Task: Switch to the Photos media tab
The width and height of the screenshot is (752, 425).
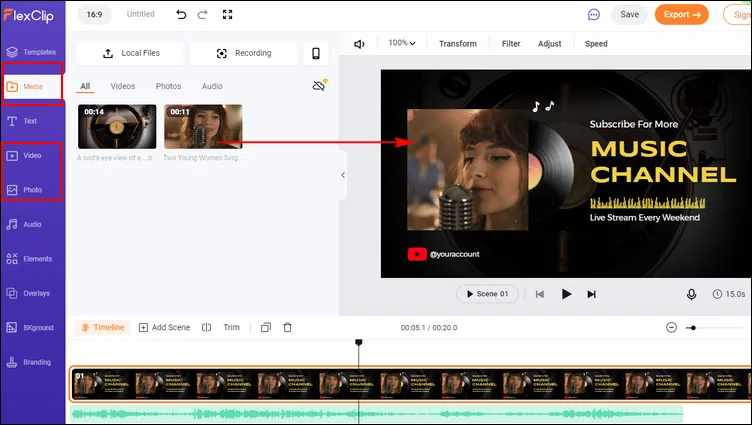Action: click(168, 86)
